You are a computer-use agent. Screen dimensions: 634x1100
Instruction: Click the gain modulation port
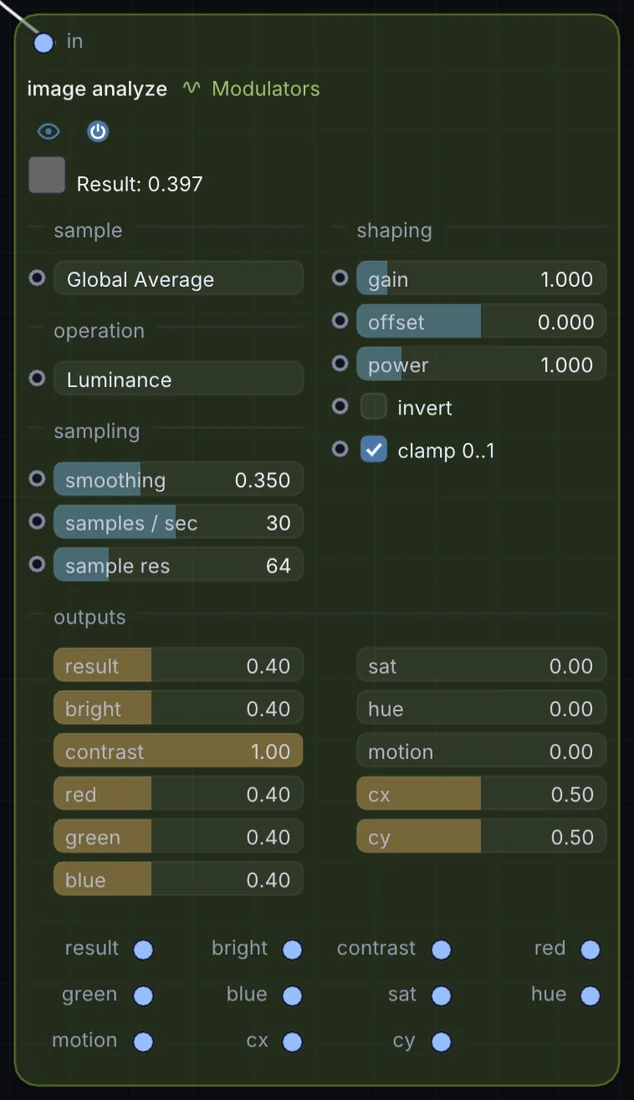[x=340, y=278]
